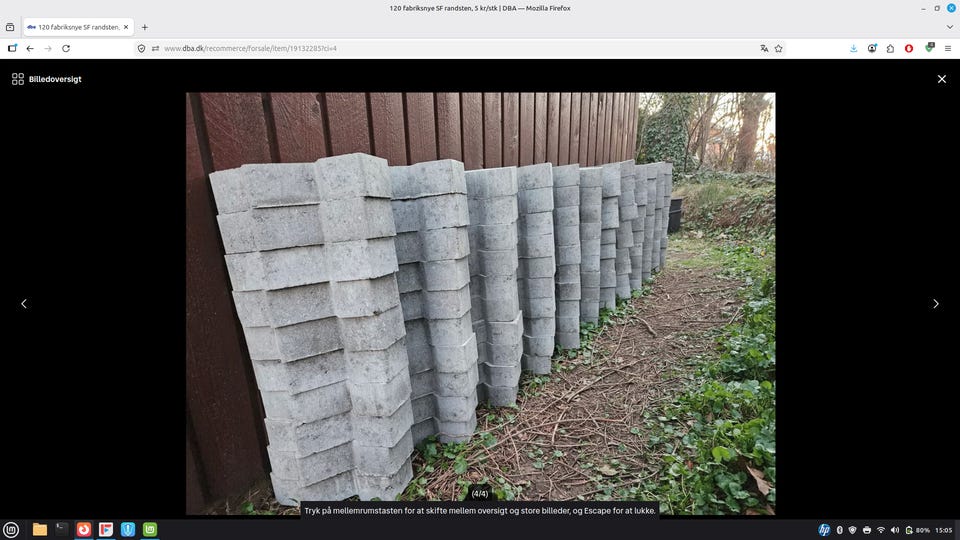Translate this page icon
The image size is (960, 540).
764,48
